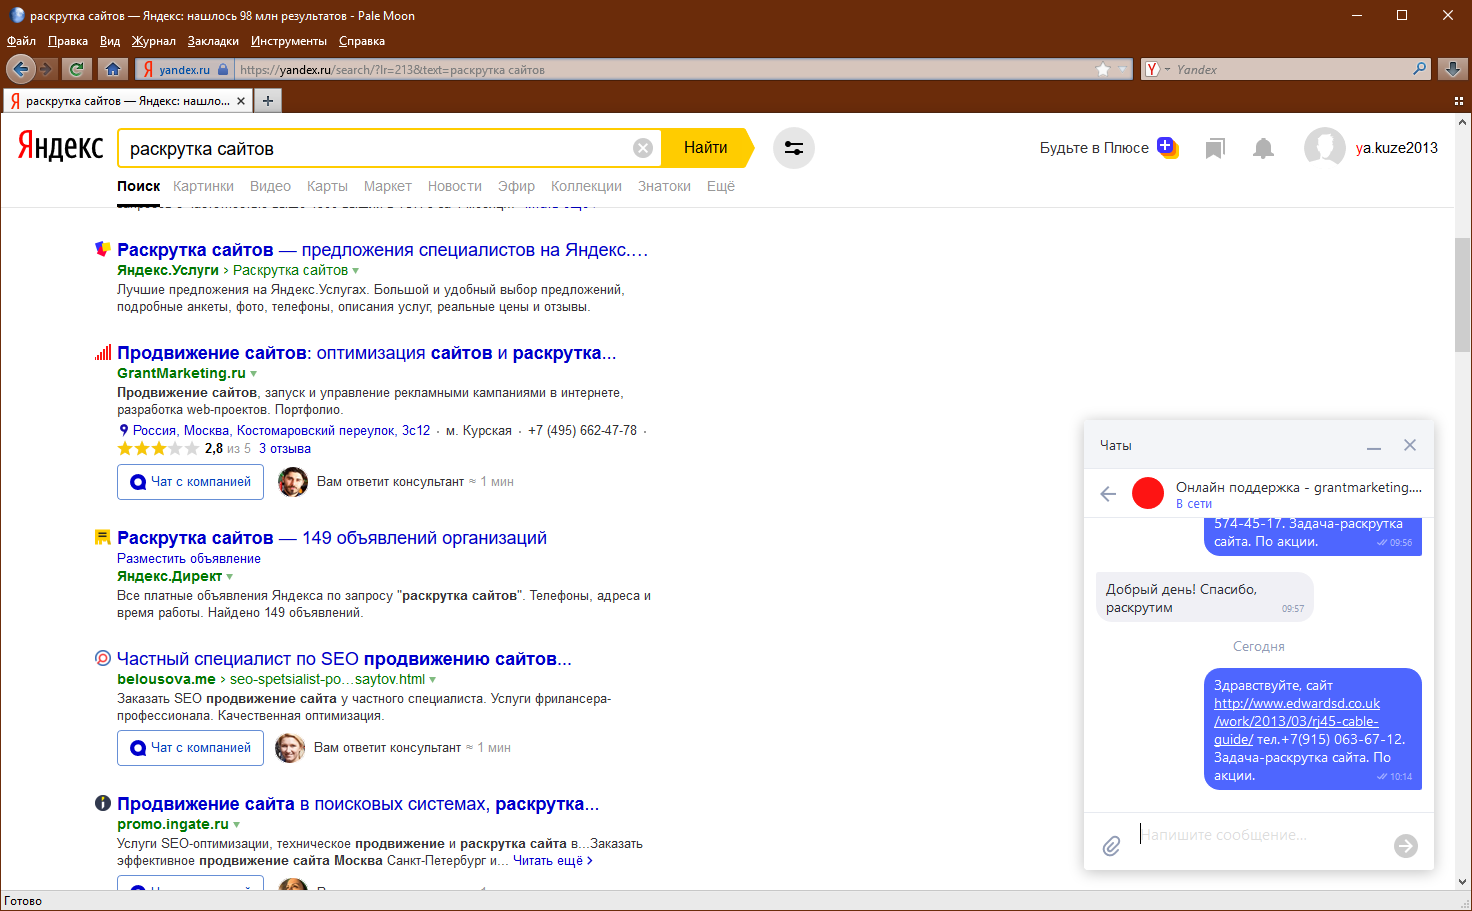Image resolution: width=1472 pixels, height=911 pixels.
Task: Click the belousova.me consultant avatar photo
Action: coord(290,748)
